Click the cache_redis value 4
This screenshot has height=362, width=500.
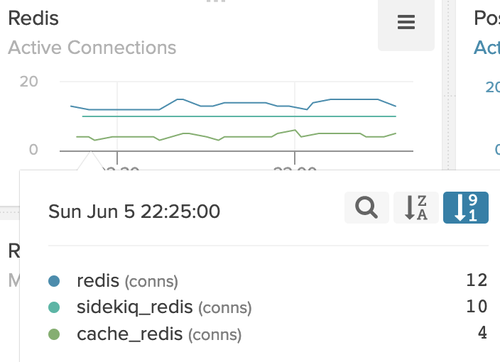tap(482, 333)
